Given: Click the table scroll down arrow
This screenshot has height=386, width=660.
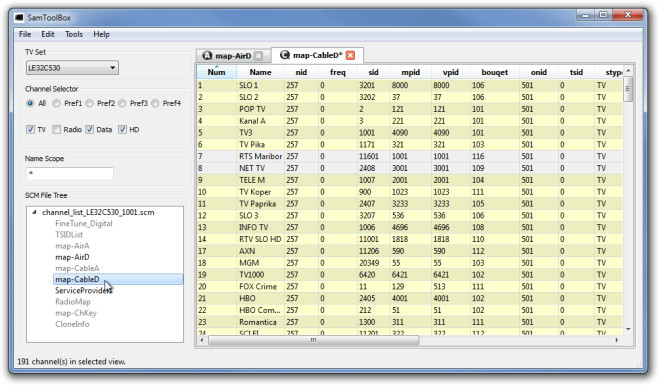Looking at the screenshot, I should pos(628,329).
